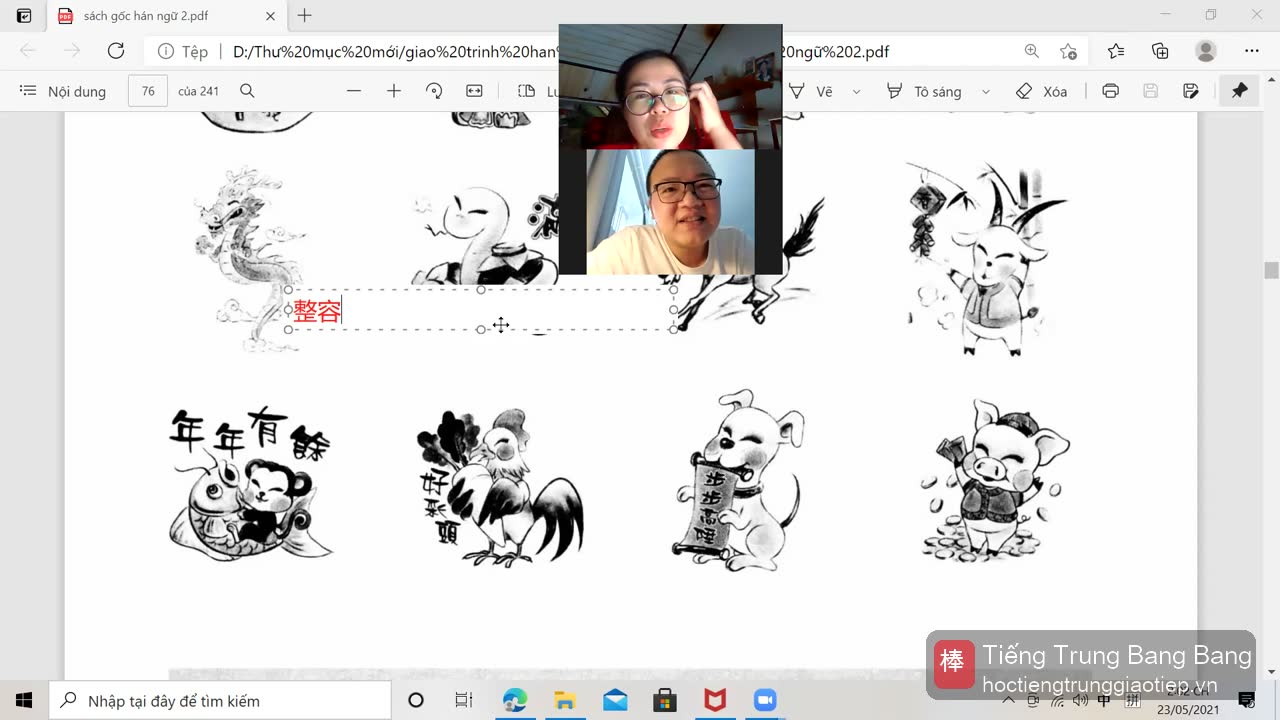This screenshot has height=720, width=1280.
Task: Click the PDF search magnifier icon
Action: click(247, 91)
